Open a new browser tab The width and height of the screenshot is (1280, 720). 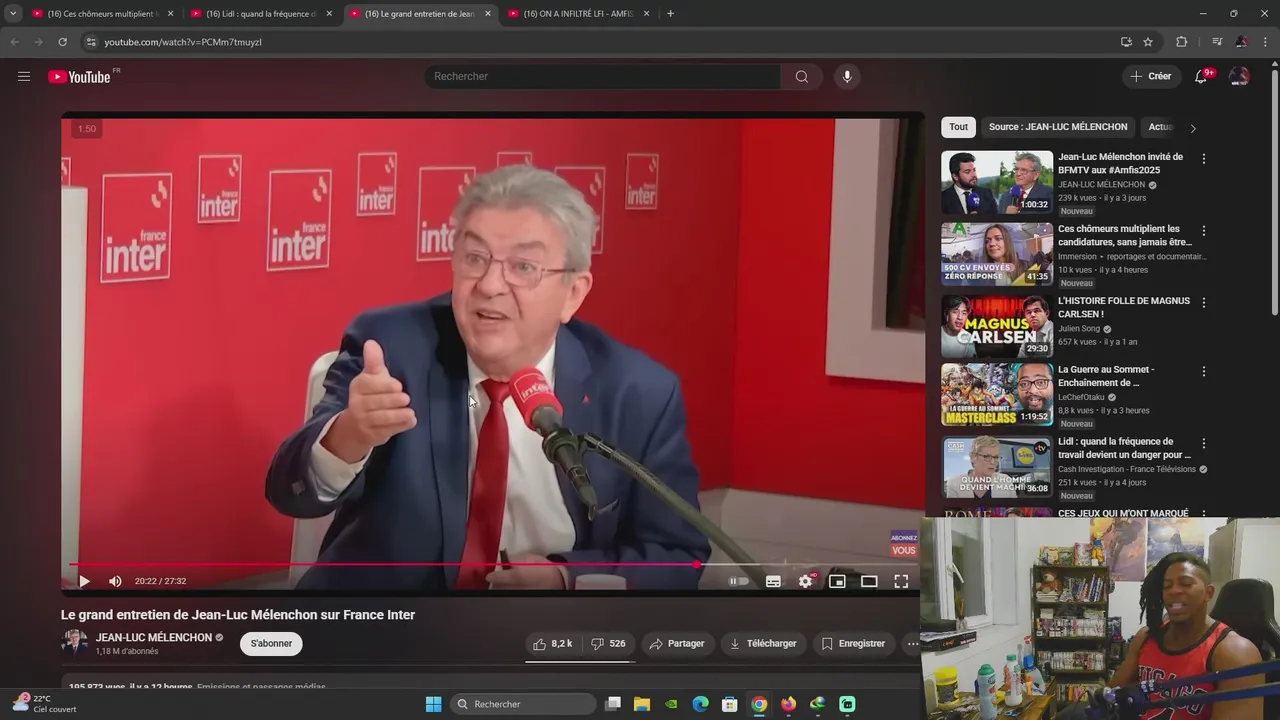click(670, 14)
